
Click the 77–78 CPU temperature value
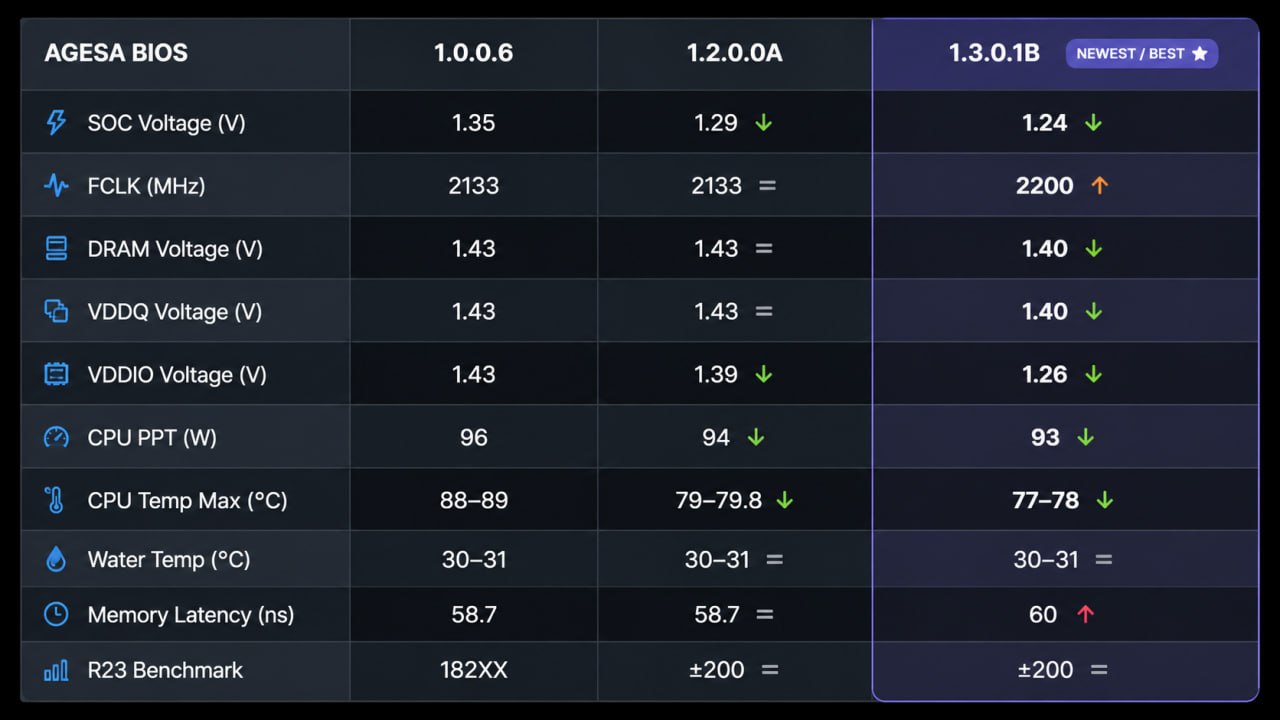pos(1046,500)
